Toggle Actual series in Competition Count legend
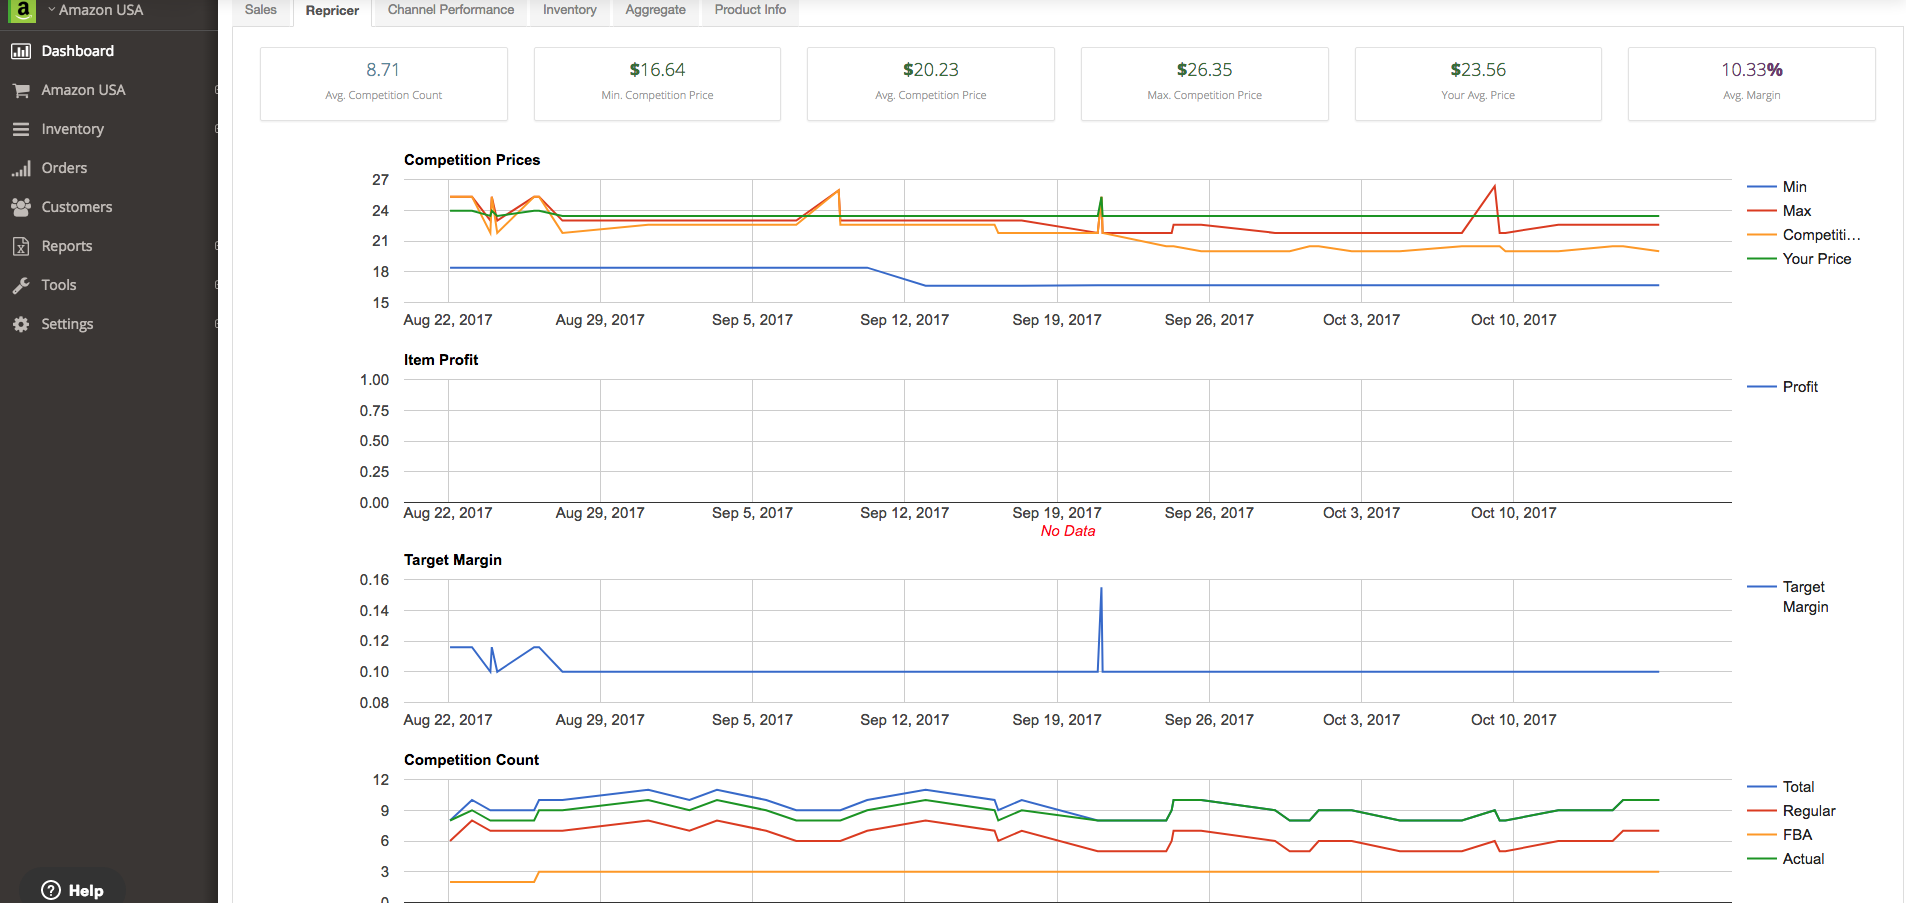 (x=1786, y=859)
